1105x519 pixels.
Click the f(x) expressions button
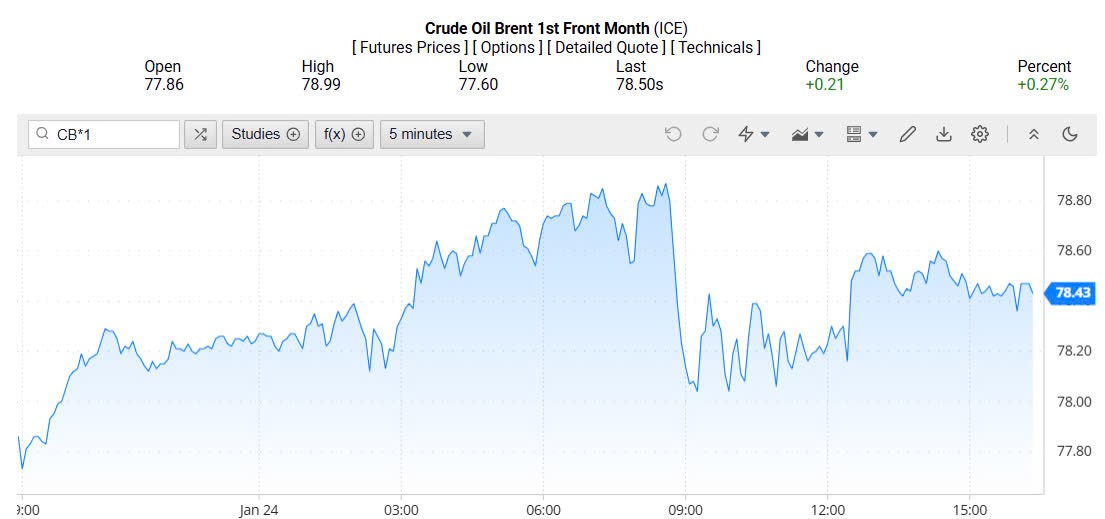pos(343,134)
